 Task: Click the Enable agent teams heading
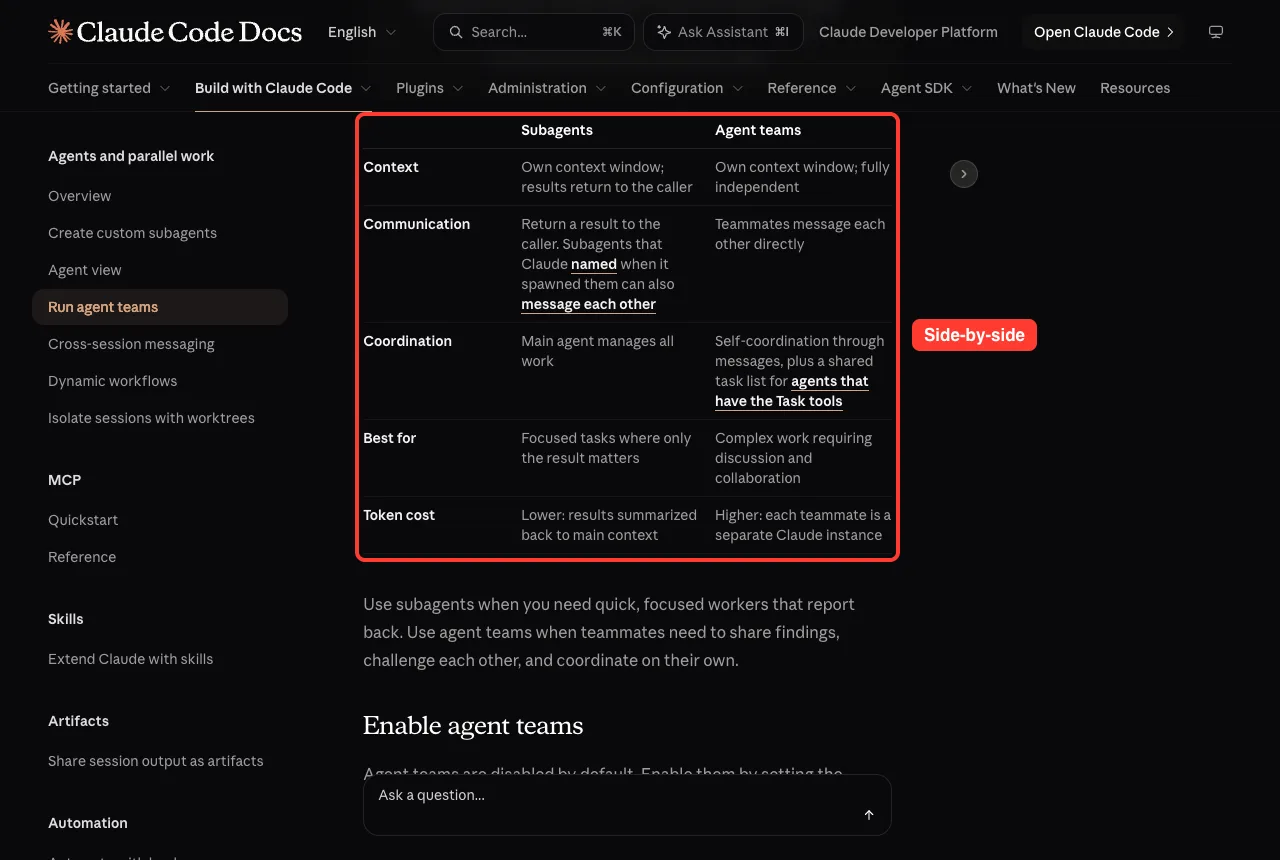click(x=473, y=726)
